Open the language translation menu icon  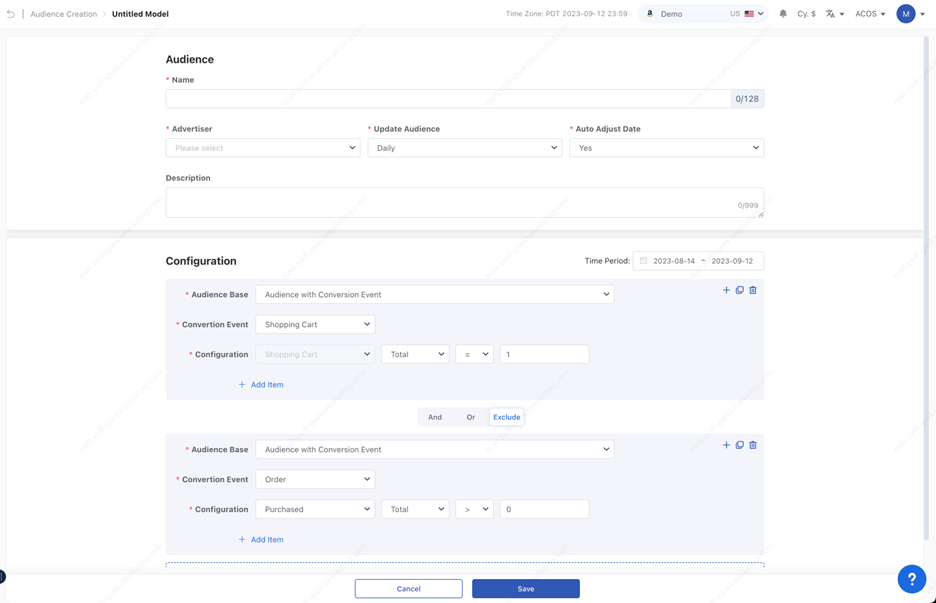[x=834, y=14]
